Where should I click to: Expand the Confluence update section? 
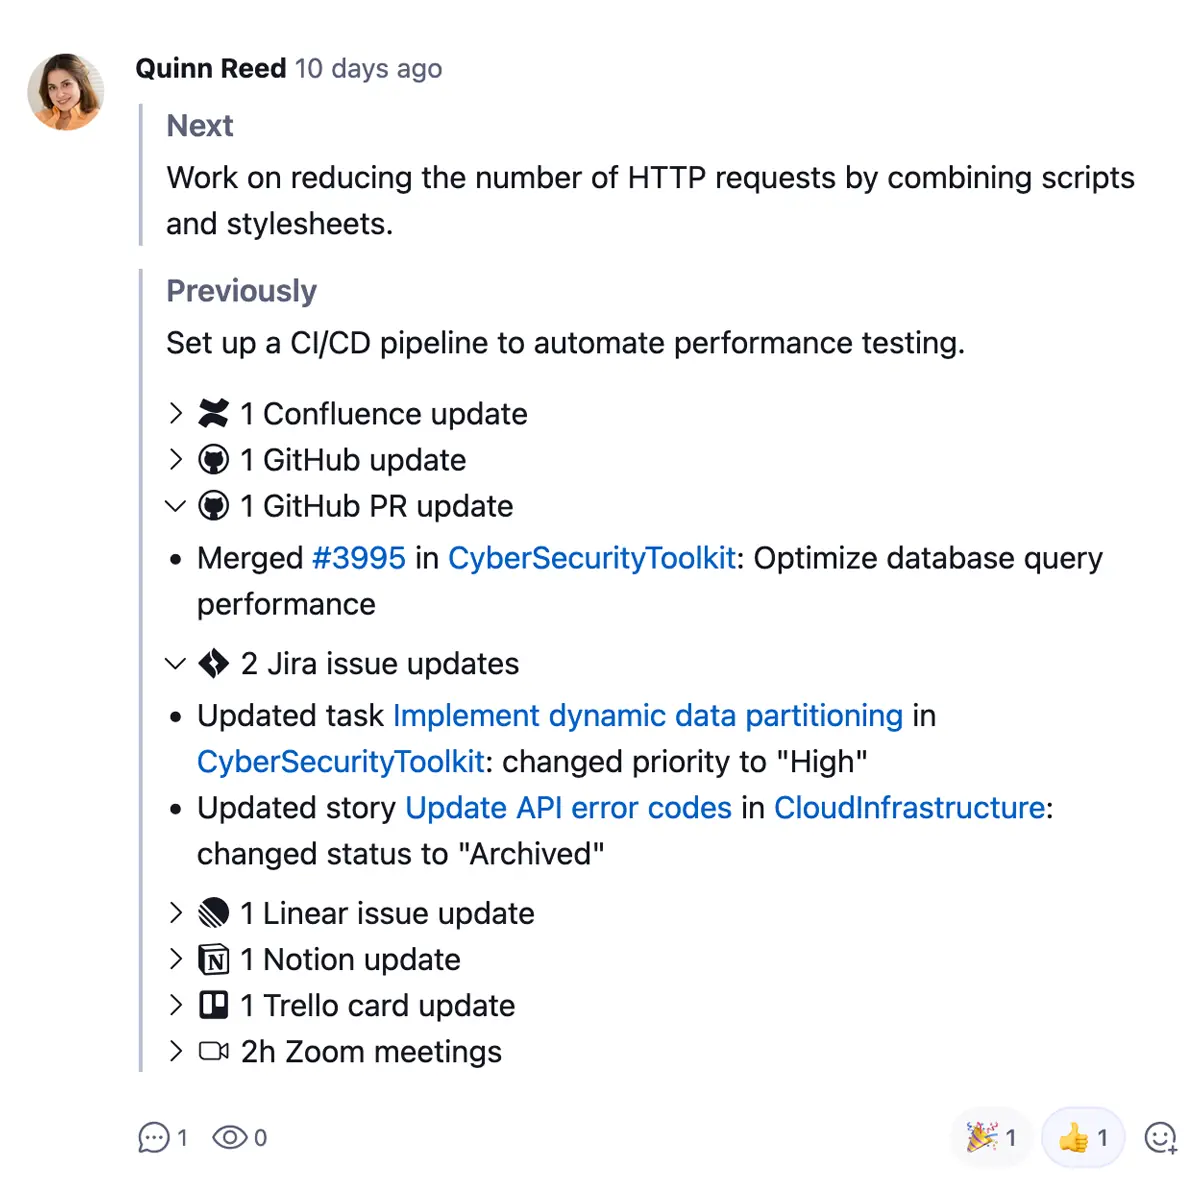coord(174,413)
